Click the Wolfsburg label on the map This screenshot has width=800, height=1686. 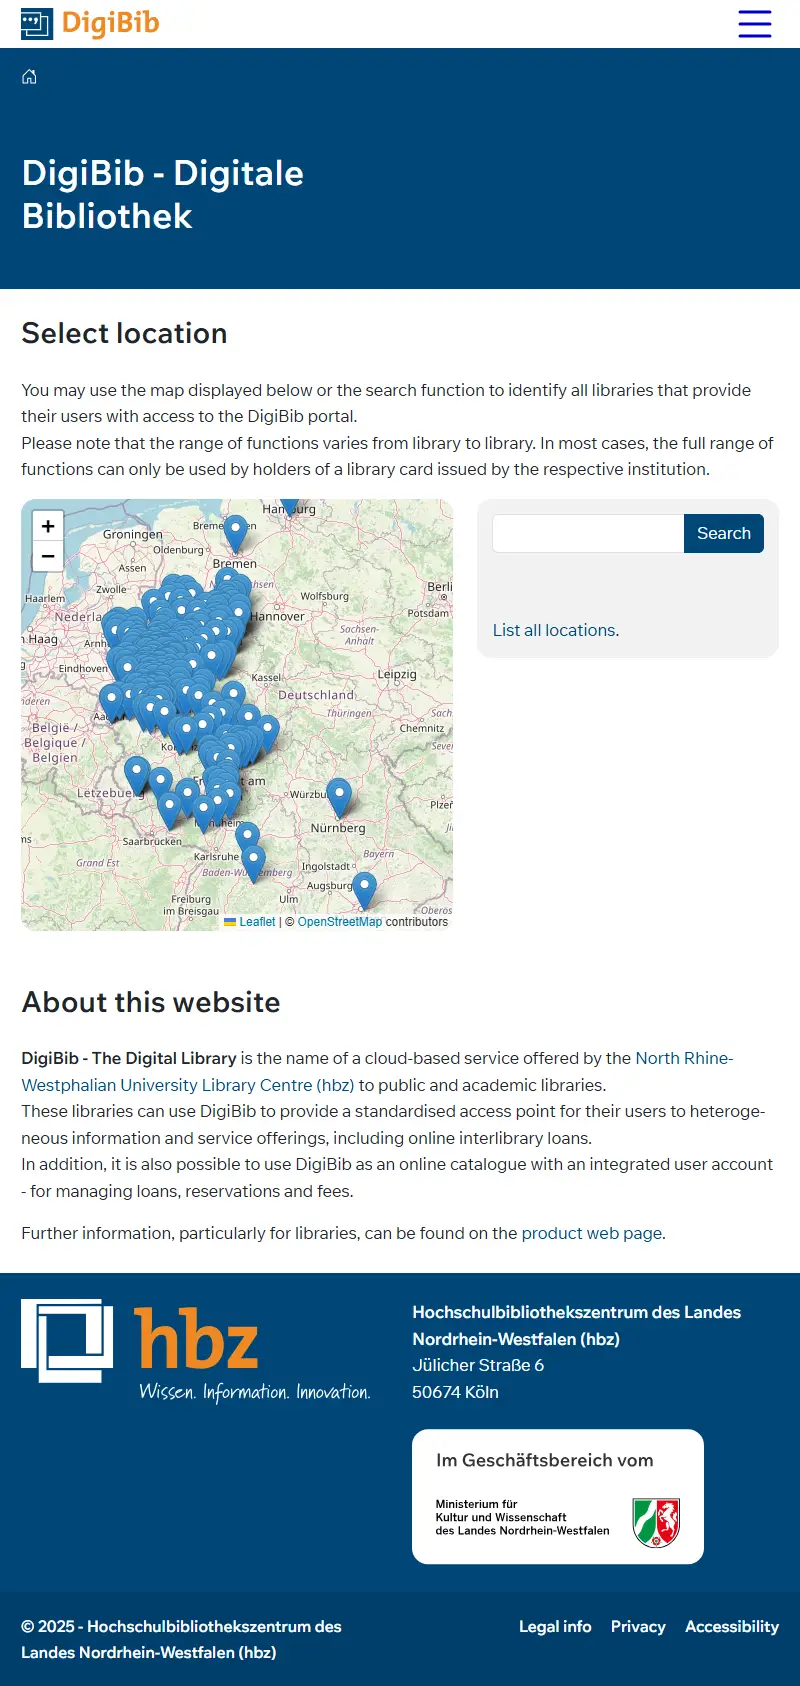tap(325, 596)
